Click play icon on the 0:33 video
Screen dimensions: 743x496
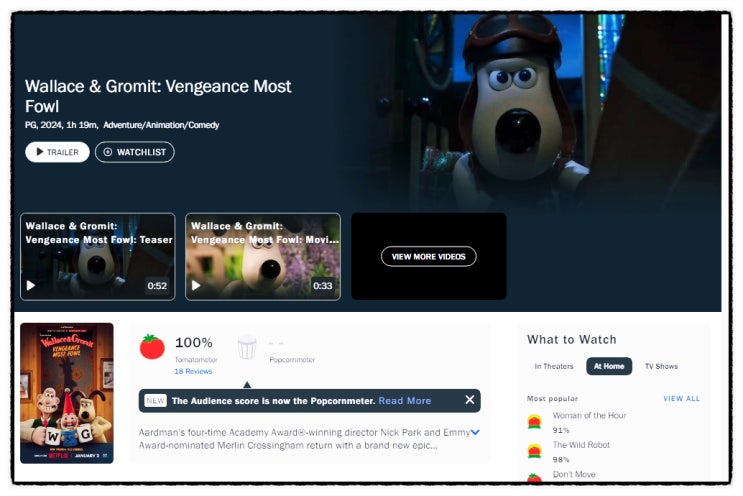(196, 286)
